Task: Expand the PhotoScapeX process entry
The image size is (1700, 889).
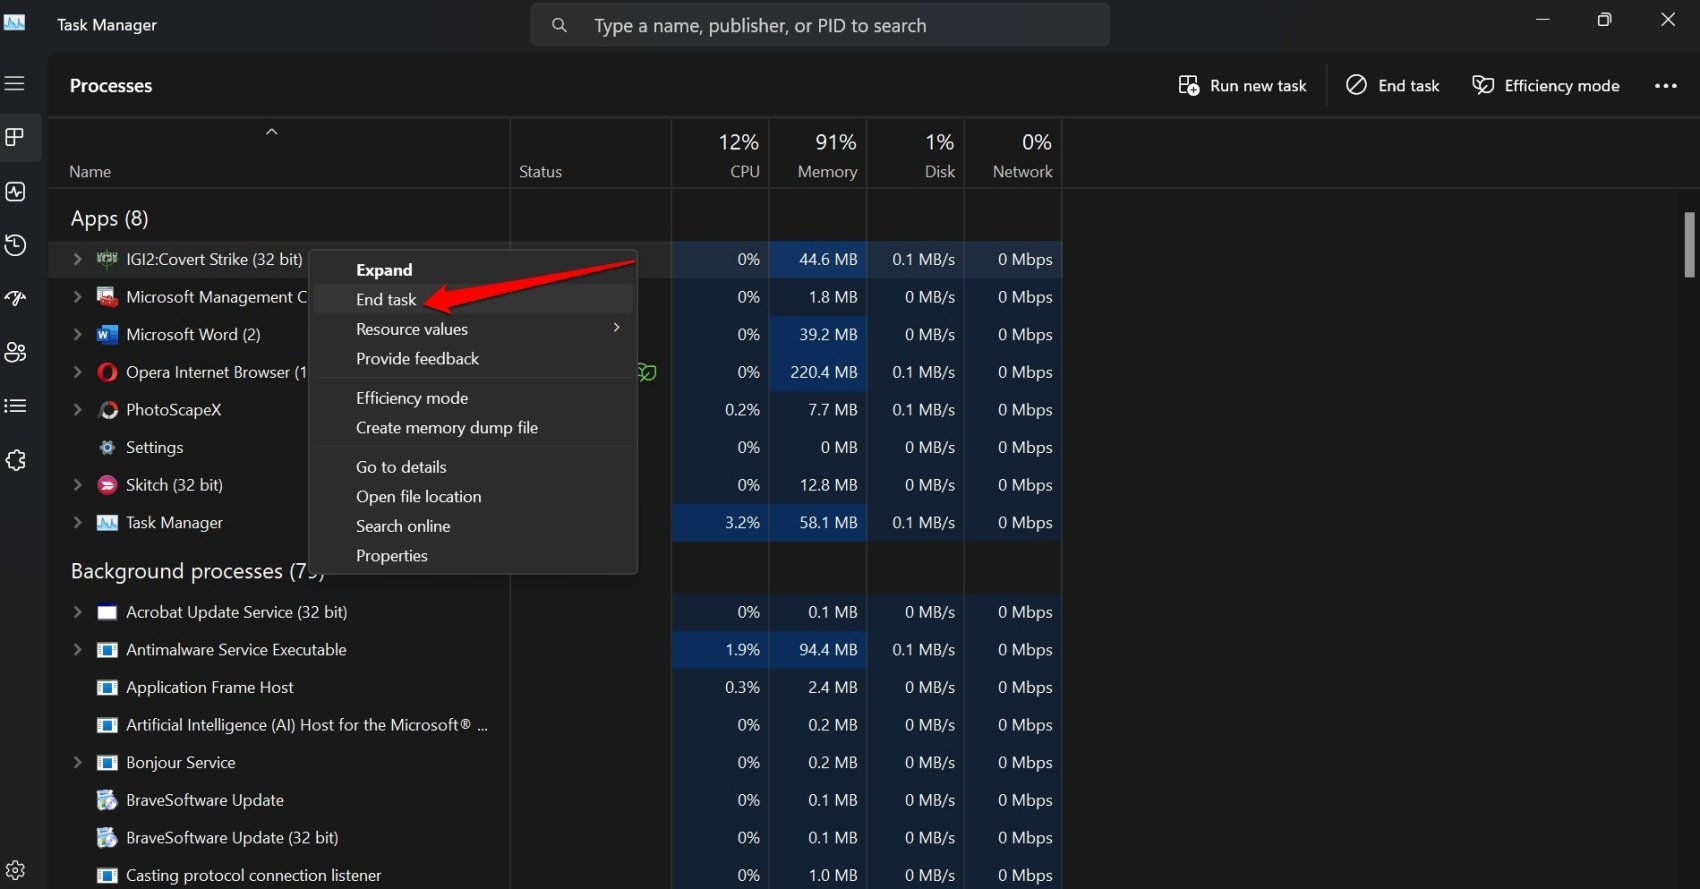Action: pyautogui.click(x=78, y=410)
